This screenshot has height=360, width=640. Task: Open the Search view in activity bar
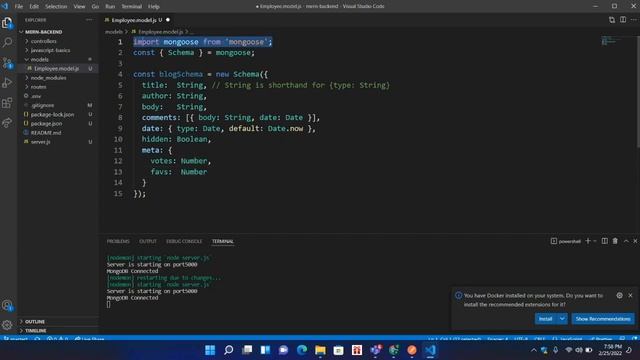coord(7,42)
